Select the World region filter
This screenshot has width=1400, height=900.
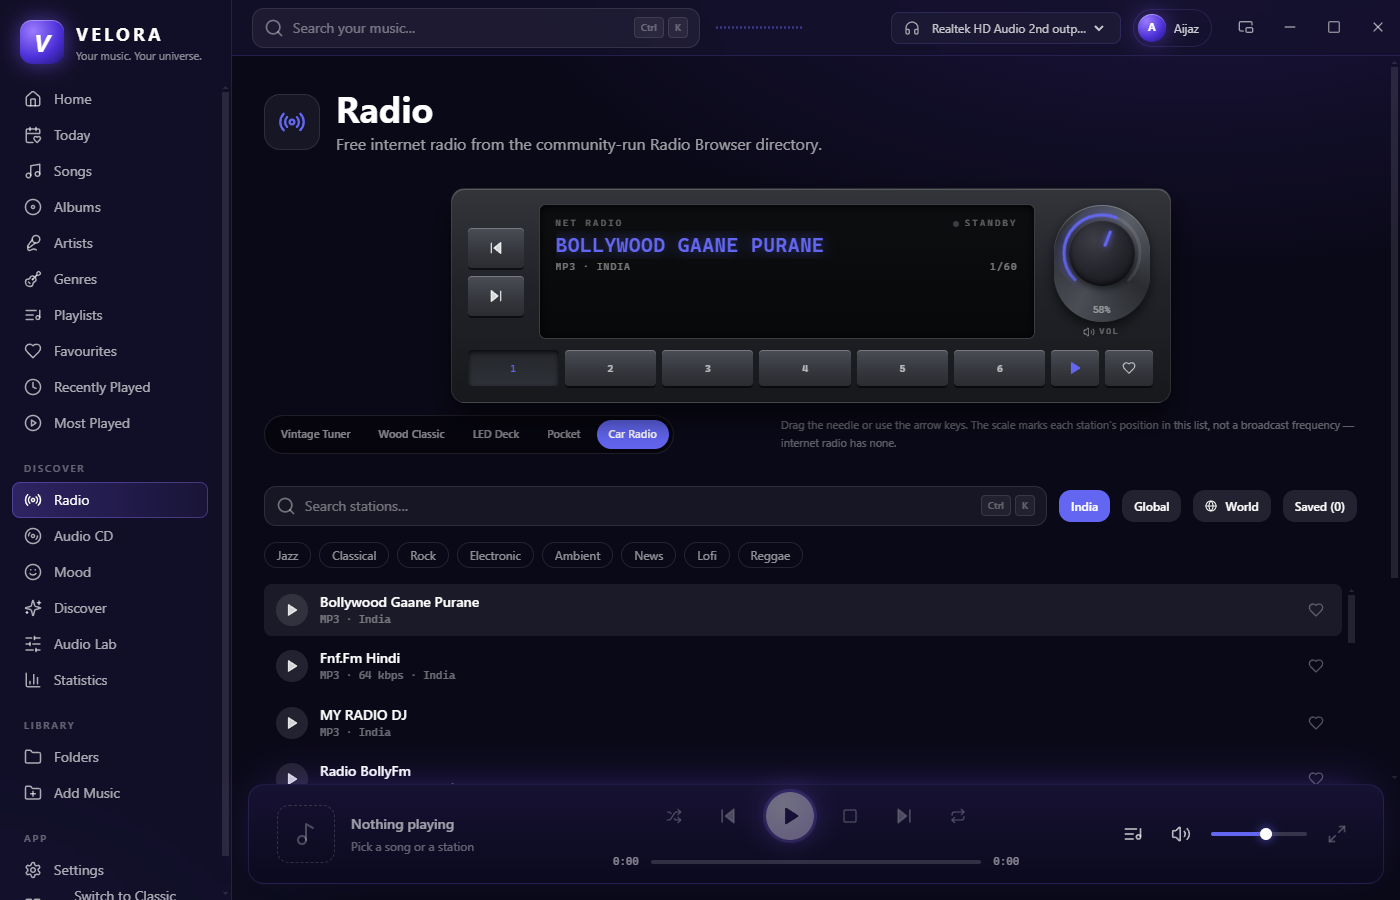1232,506
